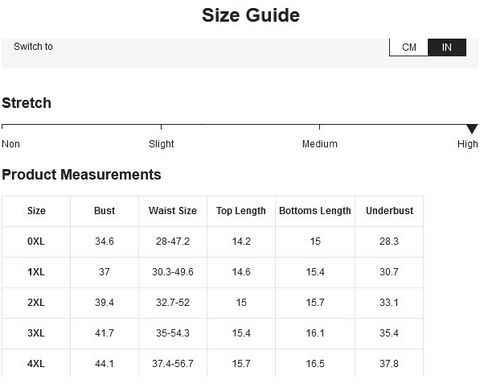The height and width of the screenshot is (384, 480).
Task: Click the Underbust column header
Action: click(389, 211)
